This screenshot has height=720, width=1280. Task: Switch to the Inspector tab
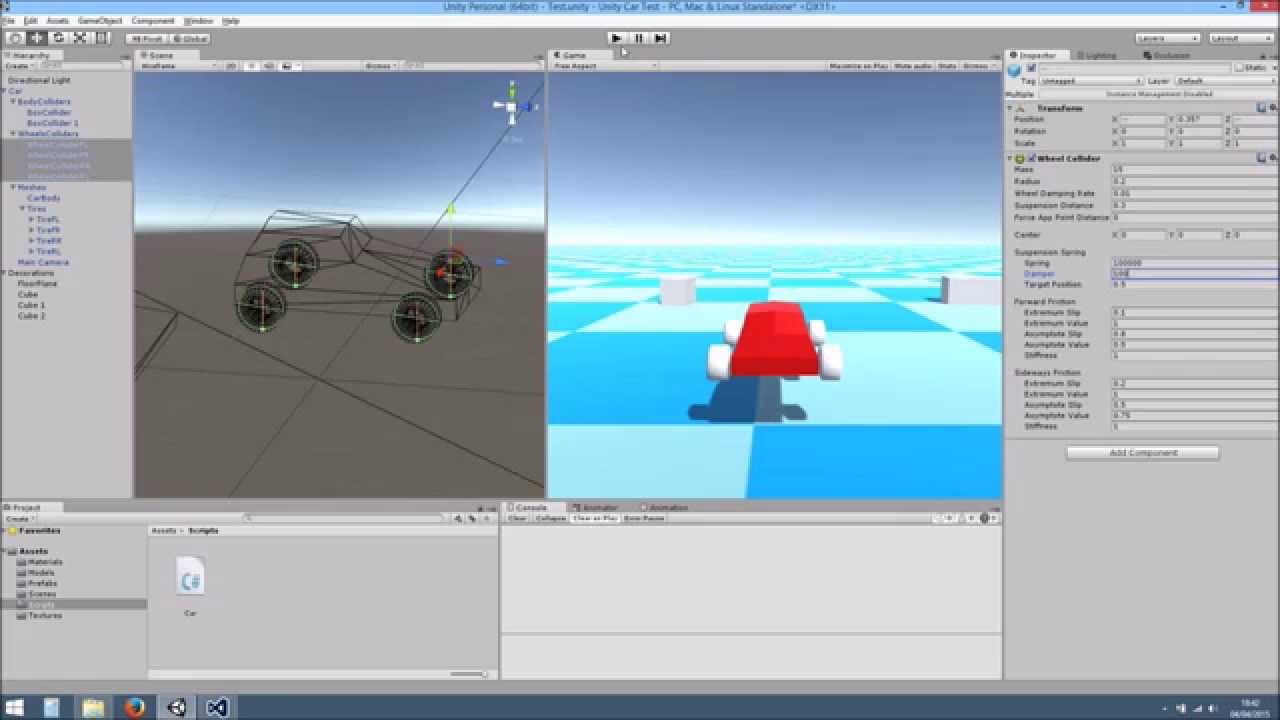click(1037, 55)
